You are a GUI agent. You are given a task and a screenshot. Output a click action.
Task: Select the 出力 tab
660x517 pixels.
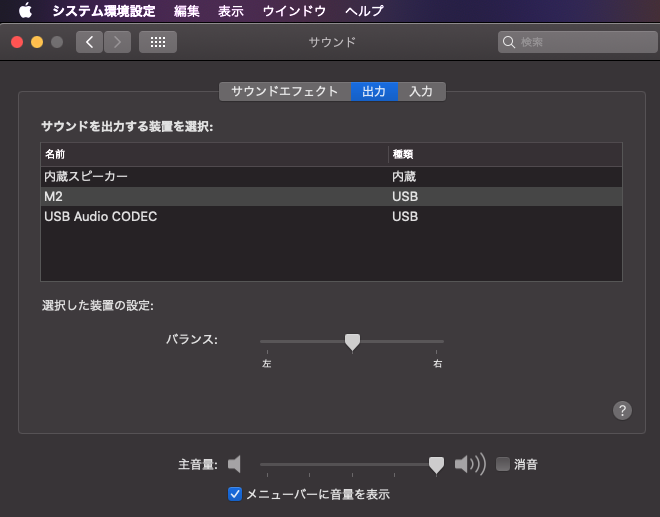(374, 91)
